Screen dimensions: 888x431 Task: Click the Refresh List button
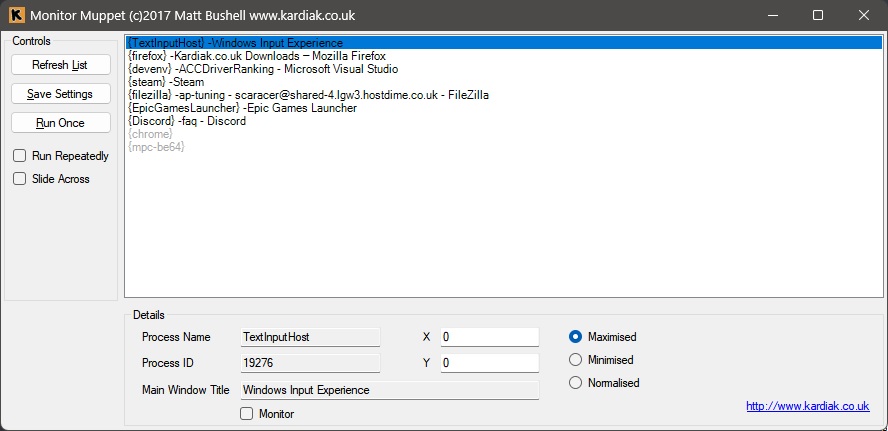coord(61,65)
